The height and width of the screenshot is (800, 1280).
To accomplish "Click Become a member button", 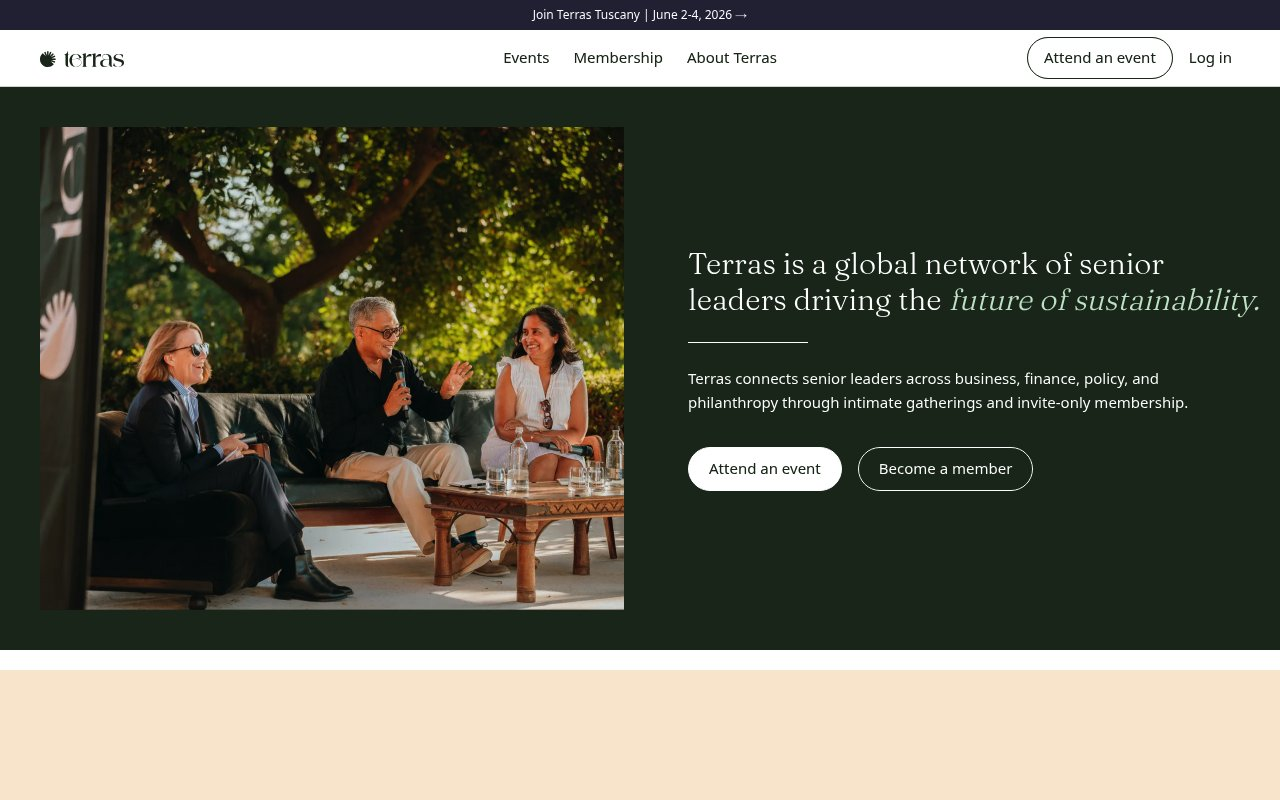I will click(945, 469).
